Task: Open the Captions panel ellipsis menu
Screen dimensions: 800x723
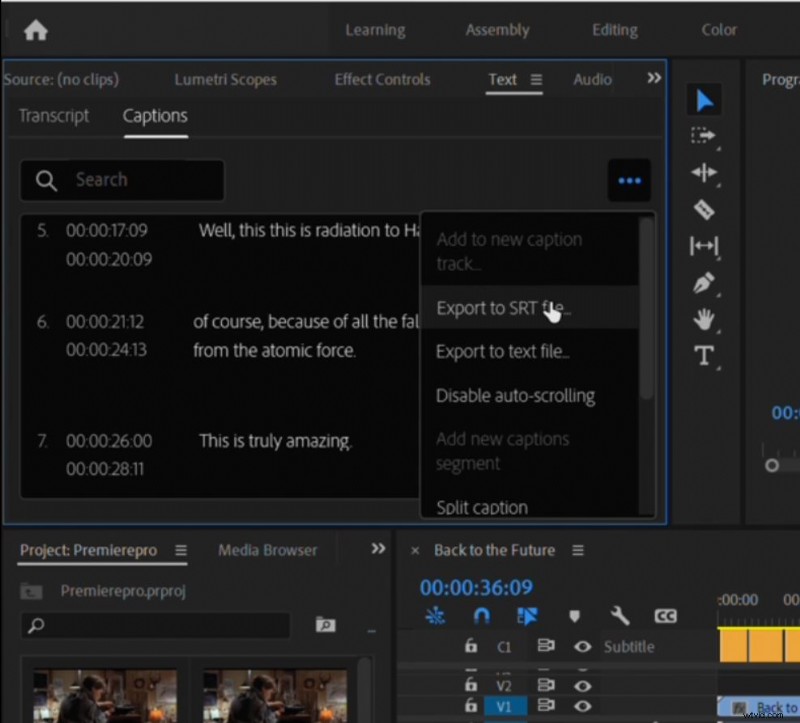Action: pyautogui.click(x=629, y=180)
